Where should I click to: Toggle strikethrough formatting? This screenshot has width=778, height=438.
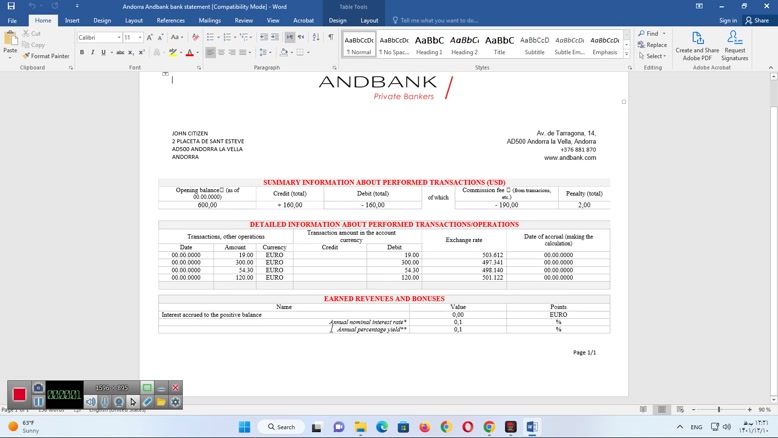point(120,53)
